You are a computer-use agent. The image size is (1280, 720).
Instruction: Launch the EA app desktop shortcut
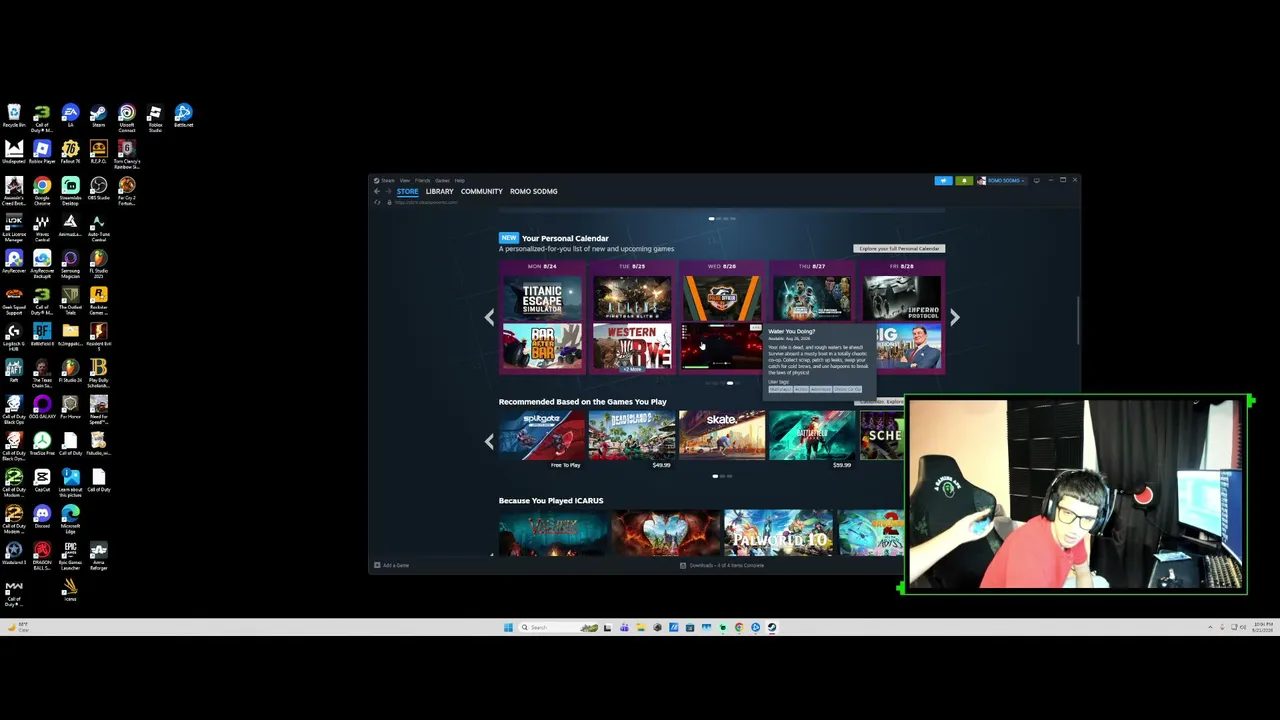70,116
